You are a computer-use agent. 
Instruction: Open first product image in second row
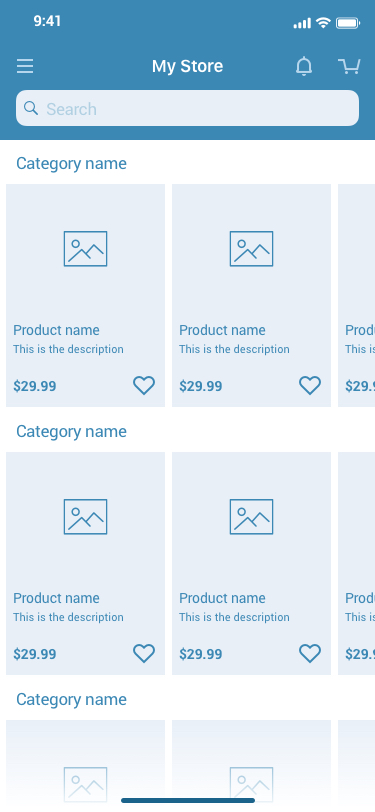pyautogui.click(x=85, y=517)
